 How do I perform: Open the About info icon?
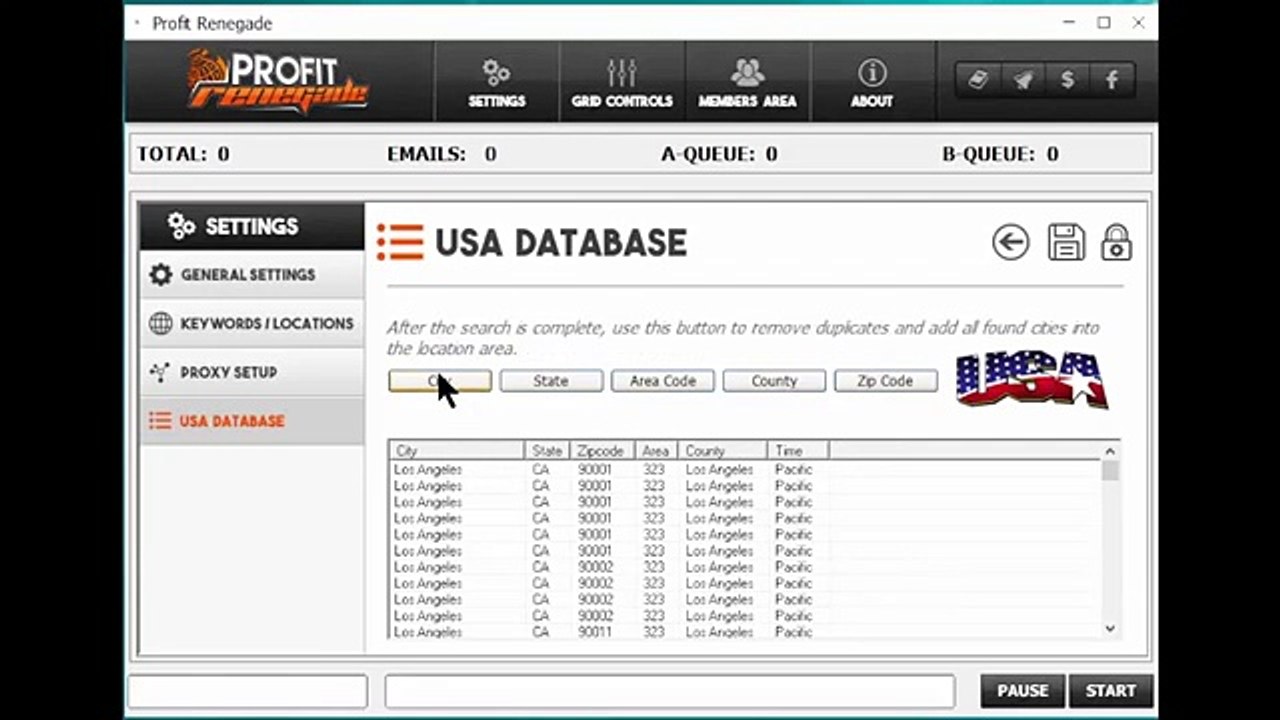pos(872,82)
